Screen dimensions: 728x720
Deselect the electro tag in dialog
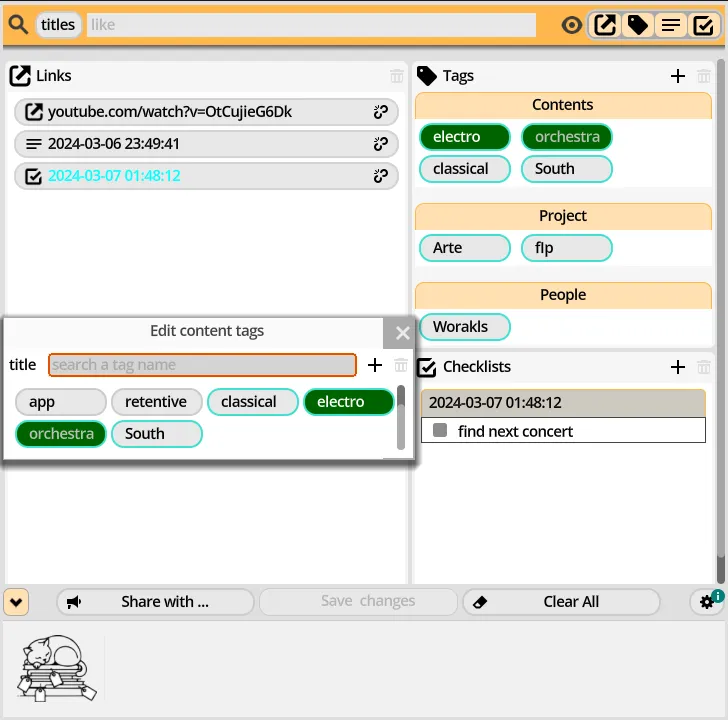point(349,402)
